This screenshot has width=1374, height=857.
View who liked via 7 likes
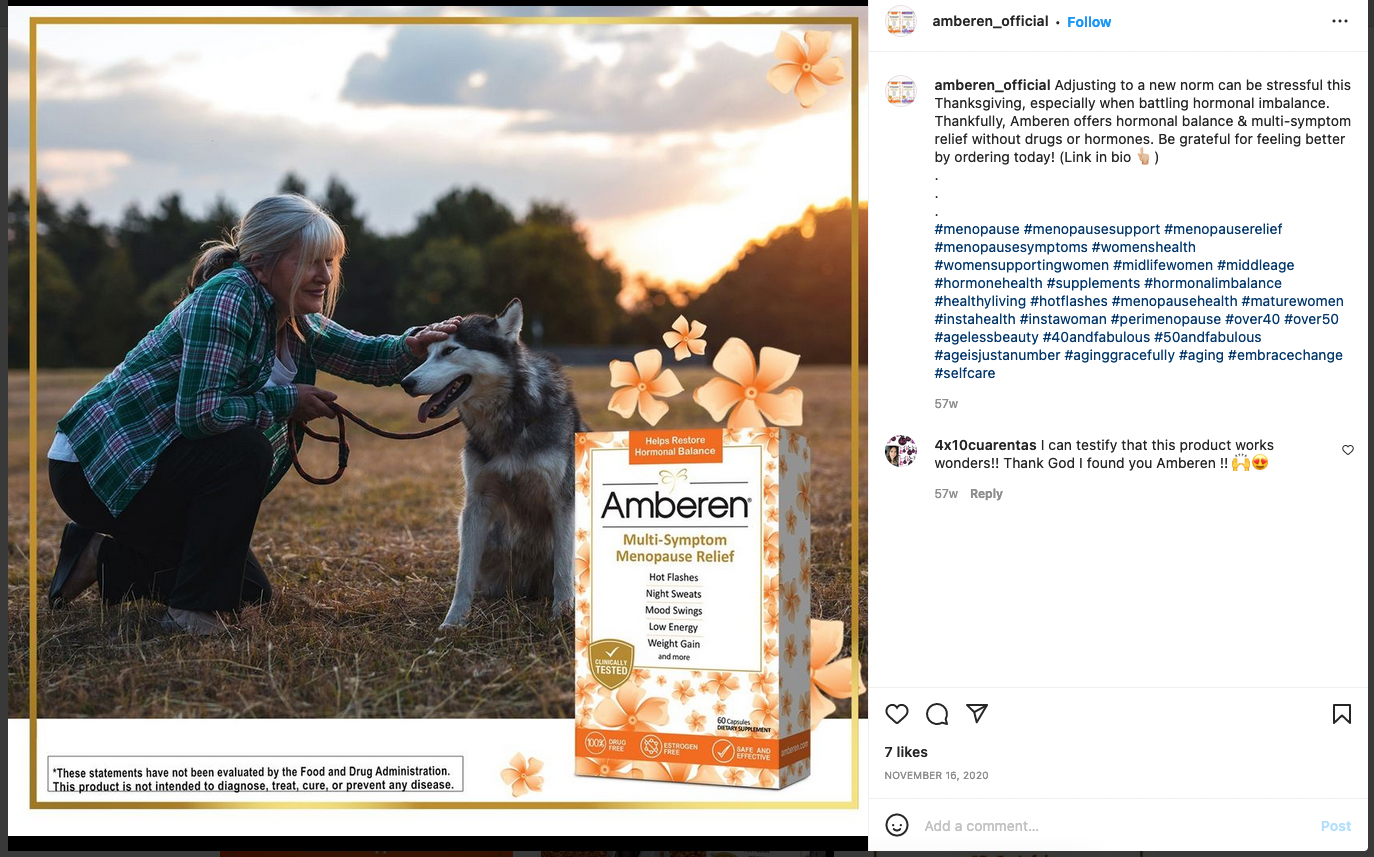[906, 752]
